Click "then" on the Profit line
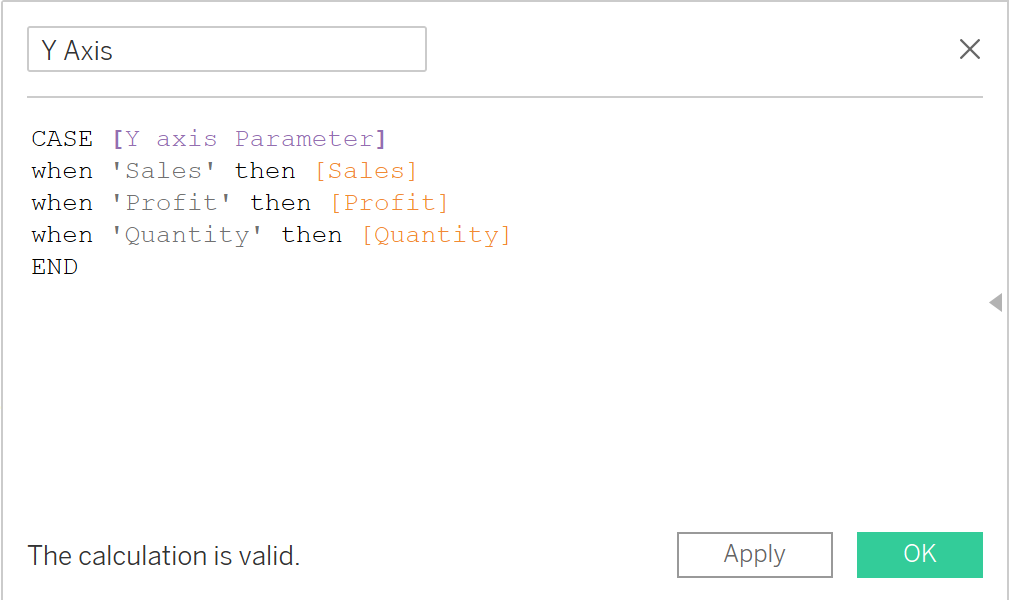The width and height of the screenshot is (1009, 600). coord(281,203)
